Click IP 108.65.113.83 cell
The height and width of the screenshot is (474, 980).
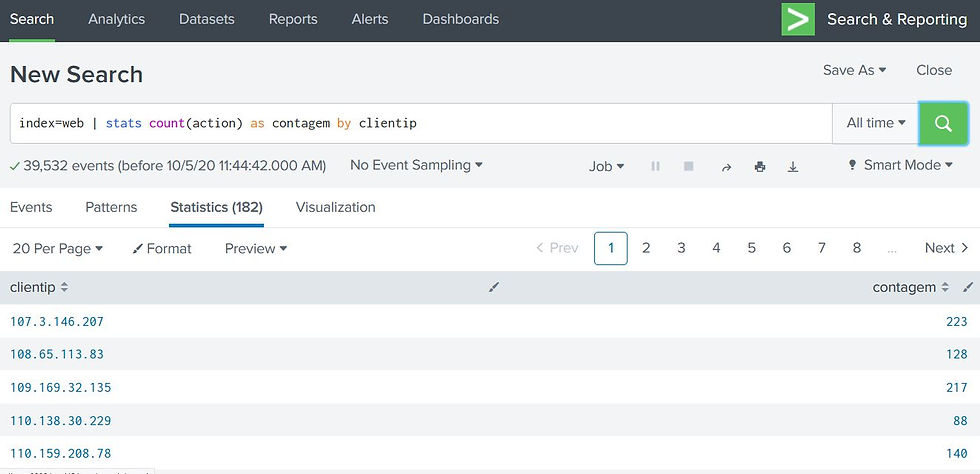[x=57, y=354]
